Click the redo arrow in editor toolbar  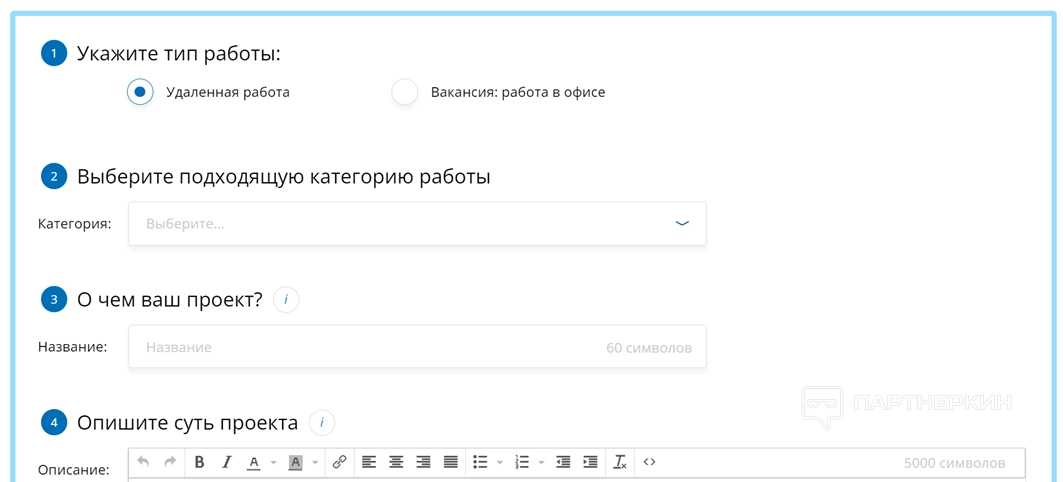tap(170, 462)
